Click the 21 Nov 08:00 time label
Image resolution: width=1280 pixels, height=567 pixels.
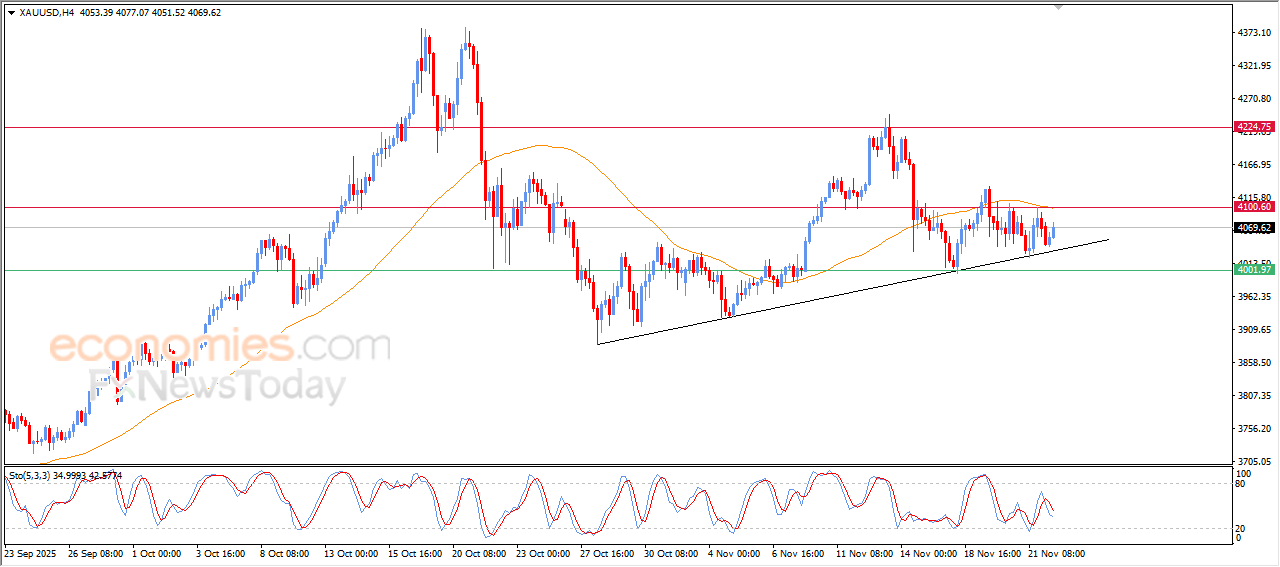(x=1056, y=553)
